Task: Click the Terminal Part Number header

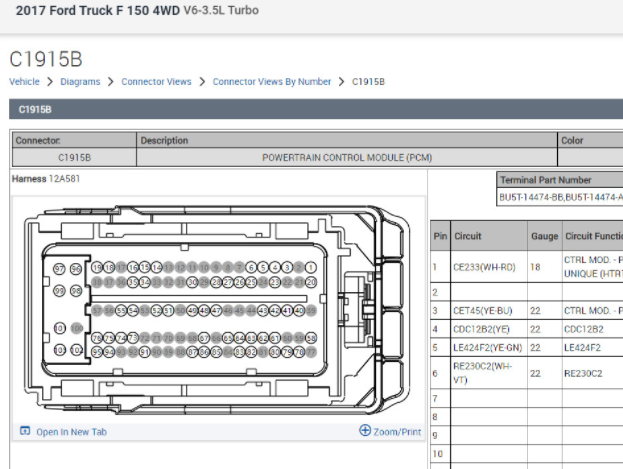Action: click(560, 180)
